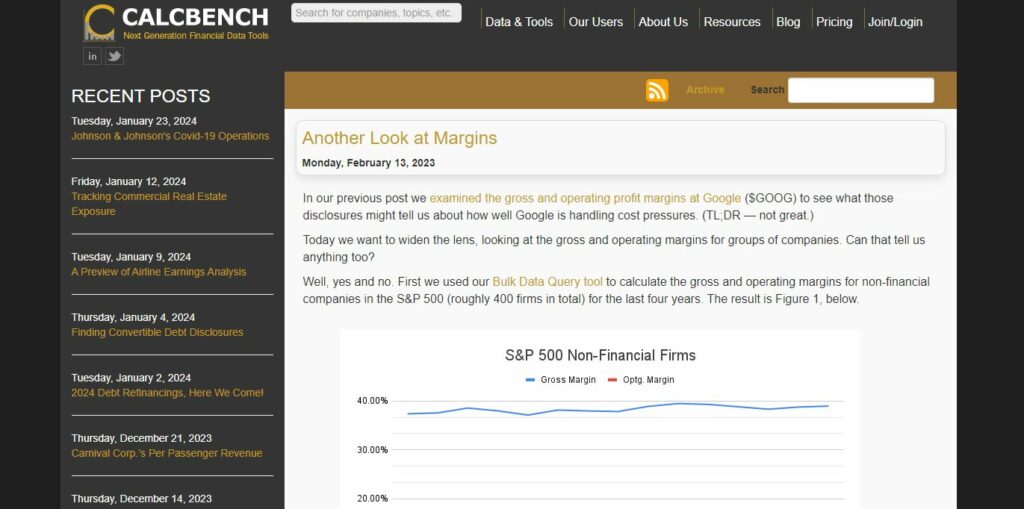This screenshot has height=509, width=1024.
Task: Open the About Us menu
Action: [663, 22]
